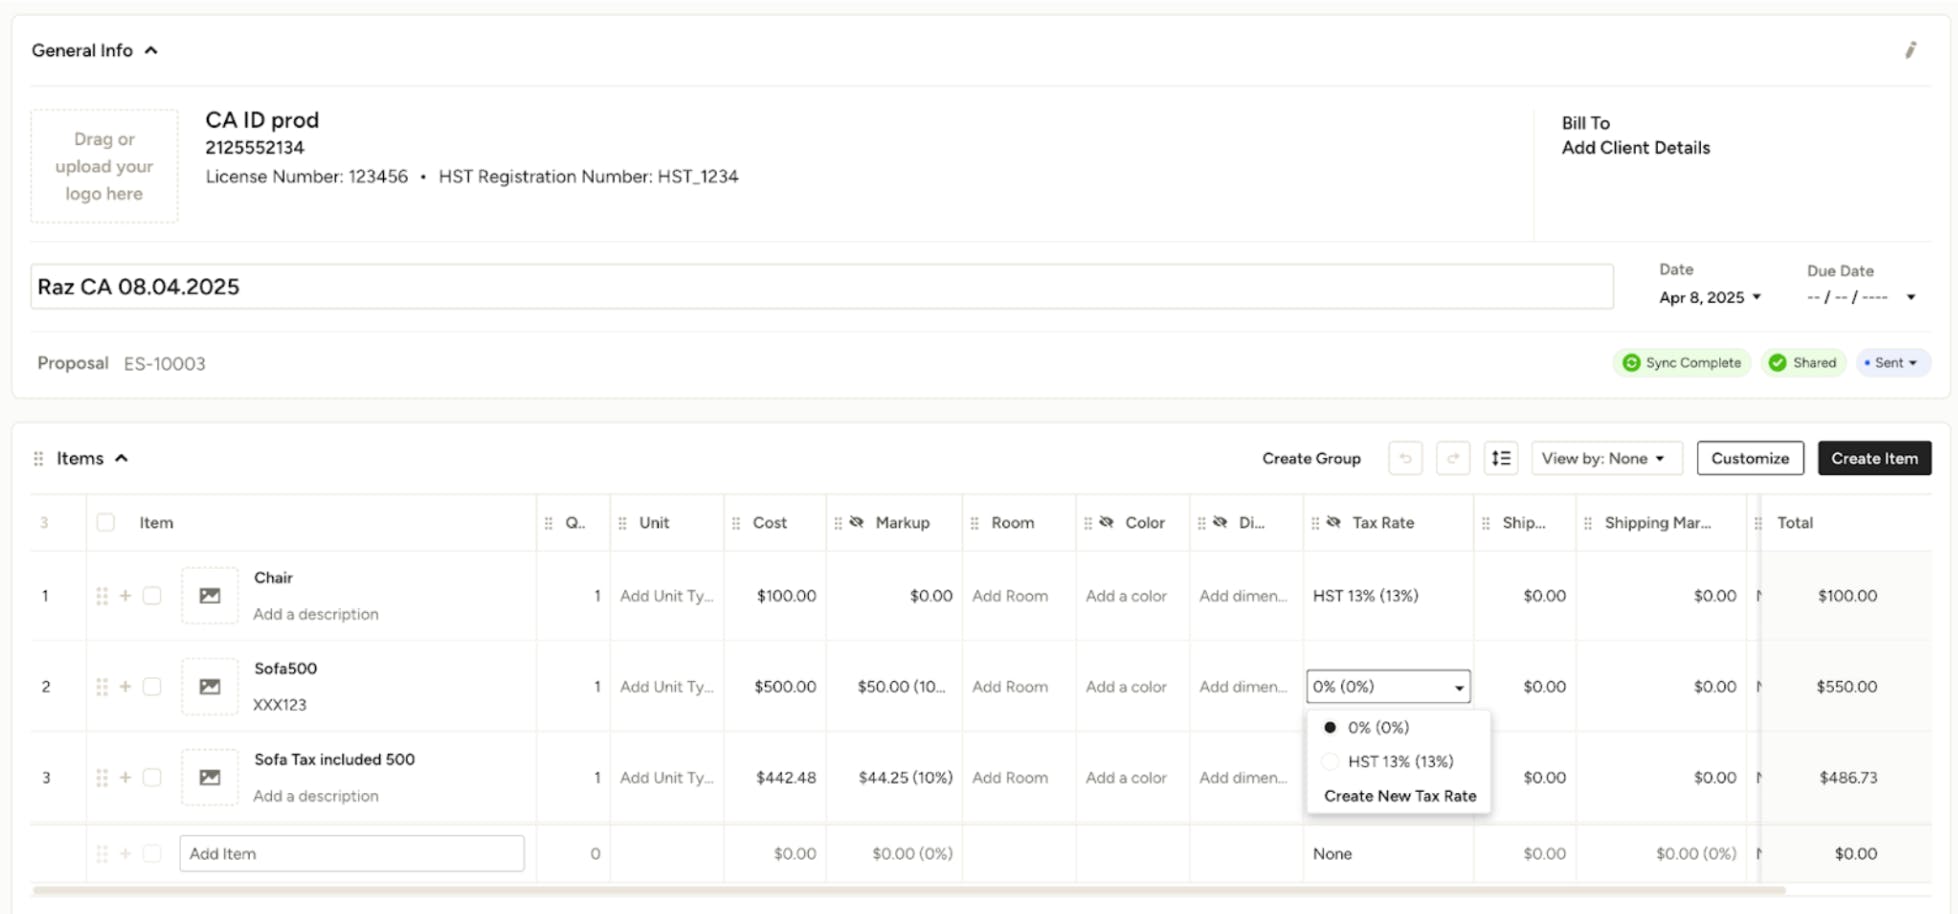Click the Shared green check badge

click(1777, 363)
